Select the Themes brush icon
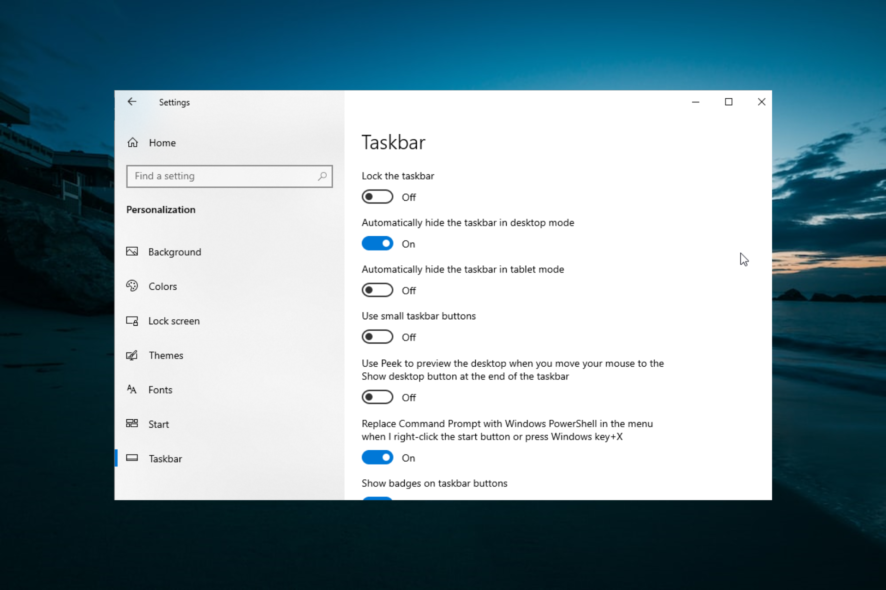Image resolution: width=886 pixels, height=590 pixels. pyautogui.click(x=132, y=355)
